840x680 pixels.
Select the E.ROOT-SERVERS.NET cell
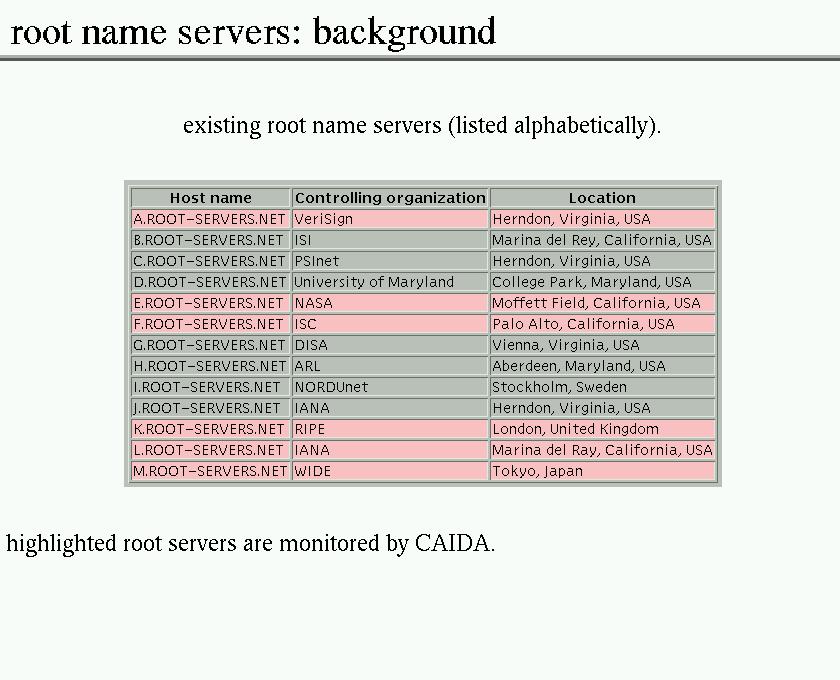coord(211,303)
